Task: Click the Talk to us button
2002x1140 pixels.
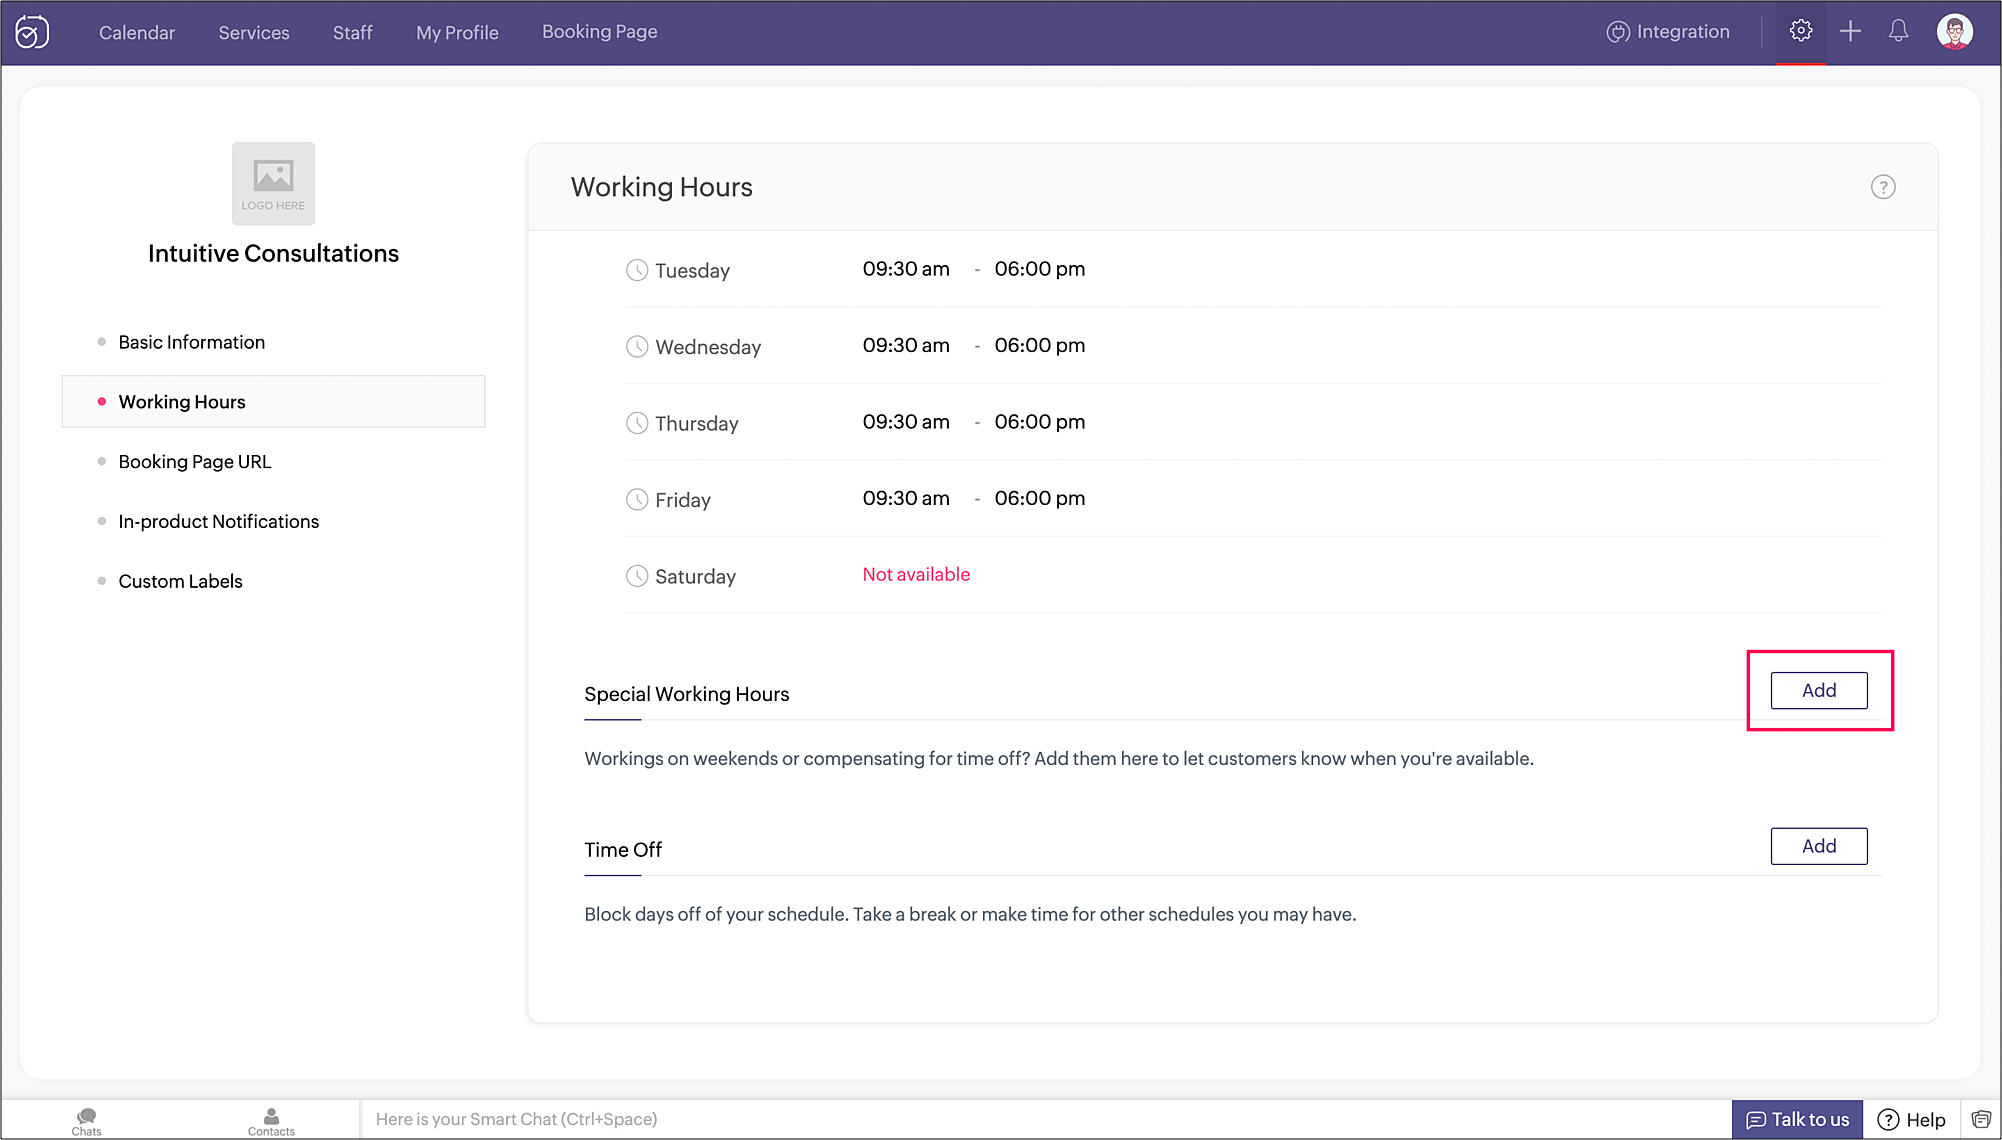Action: click(1797, 1119)
